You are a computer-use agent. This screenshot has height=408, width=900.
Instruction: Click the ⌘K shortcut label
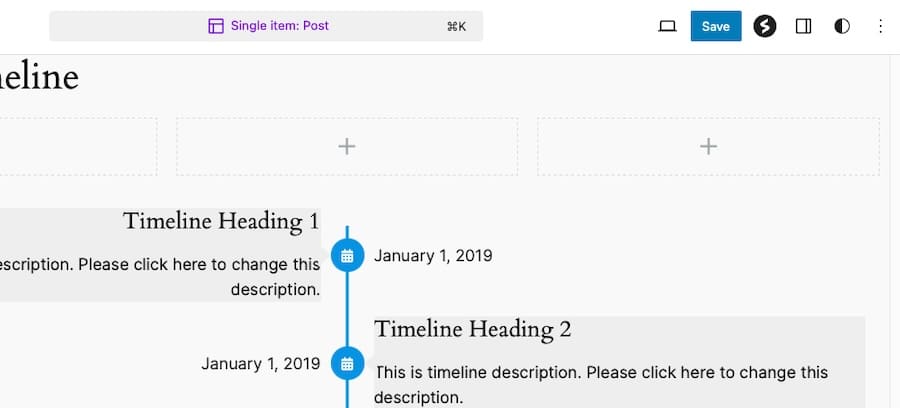[456, 26]
